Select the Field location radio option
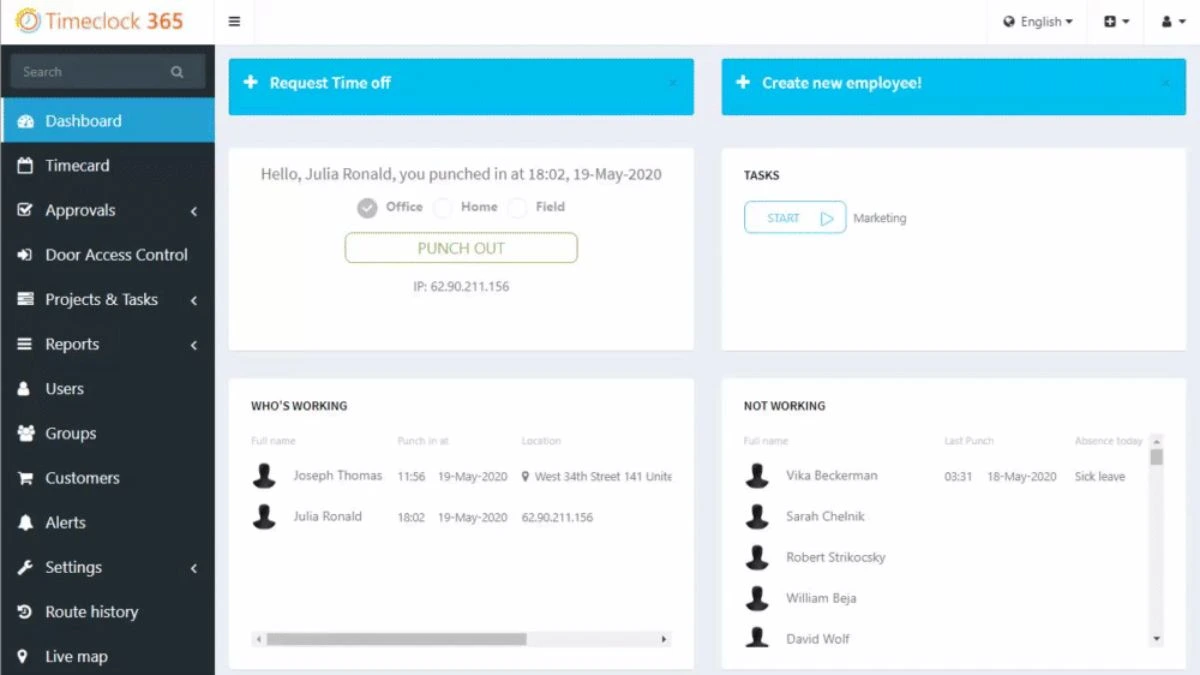Viewport: 1200px width, 675px height. tap(517, 208)
